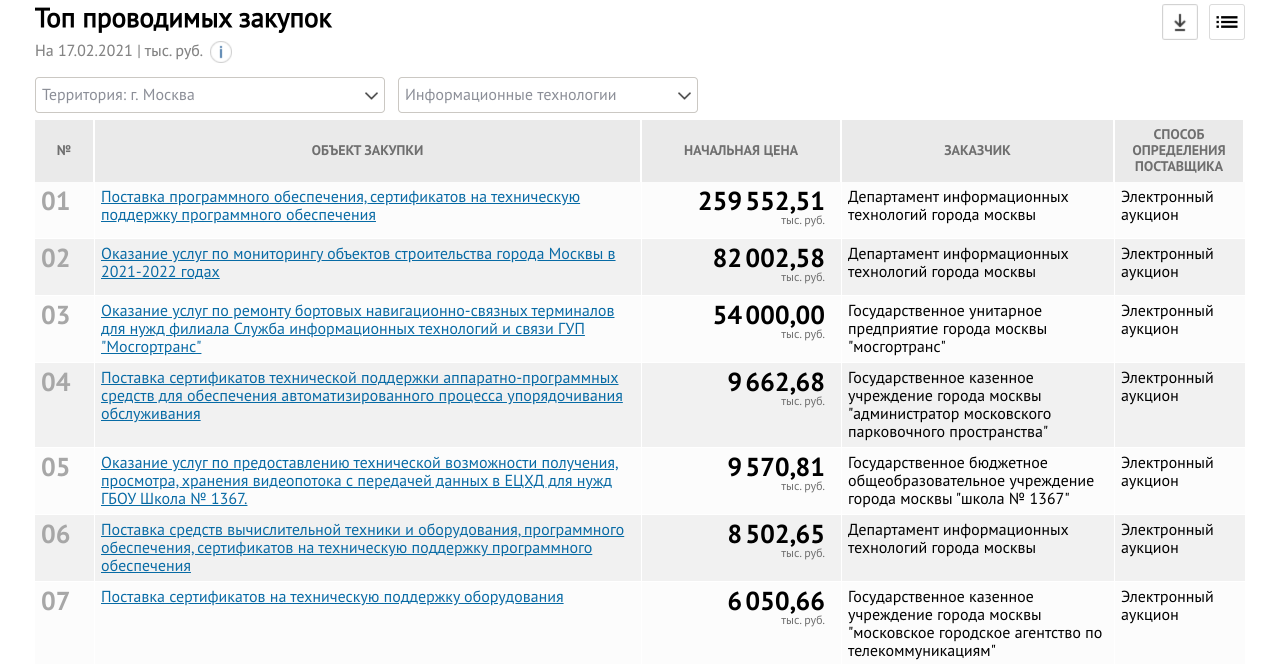
Task: Expand the Территория: г. Москва dropdown
Action: coord(210,95)
